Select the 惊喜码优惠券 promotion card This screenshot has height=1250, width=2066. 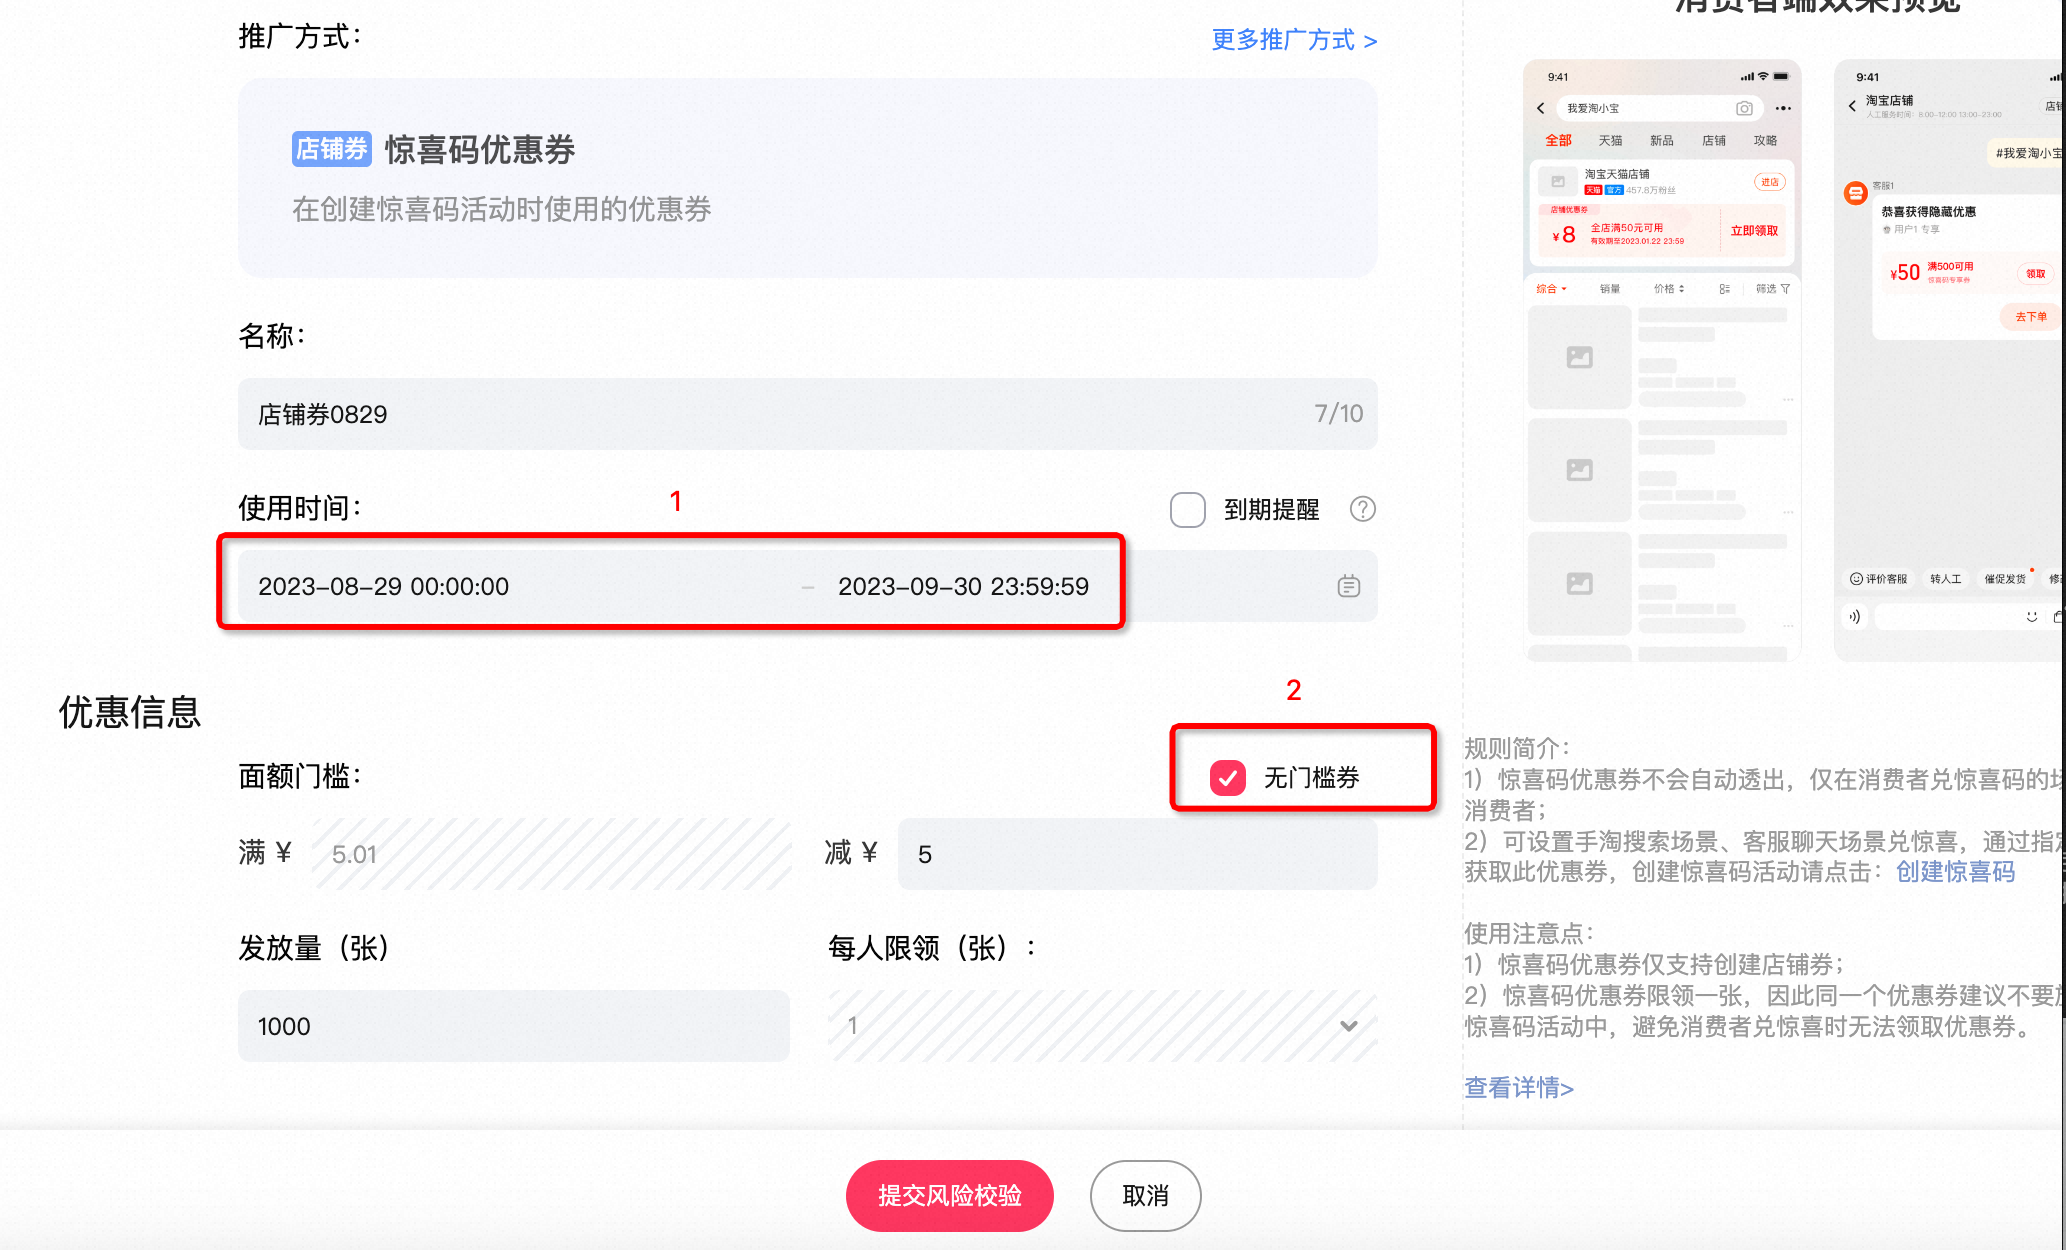coord(808,178)
